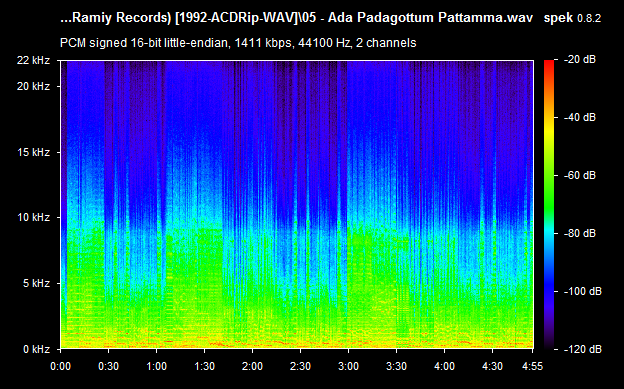Click the 1:00 time axis label

156,366
